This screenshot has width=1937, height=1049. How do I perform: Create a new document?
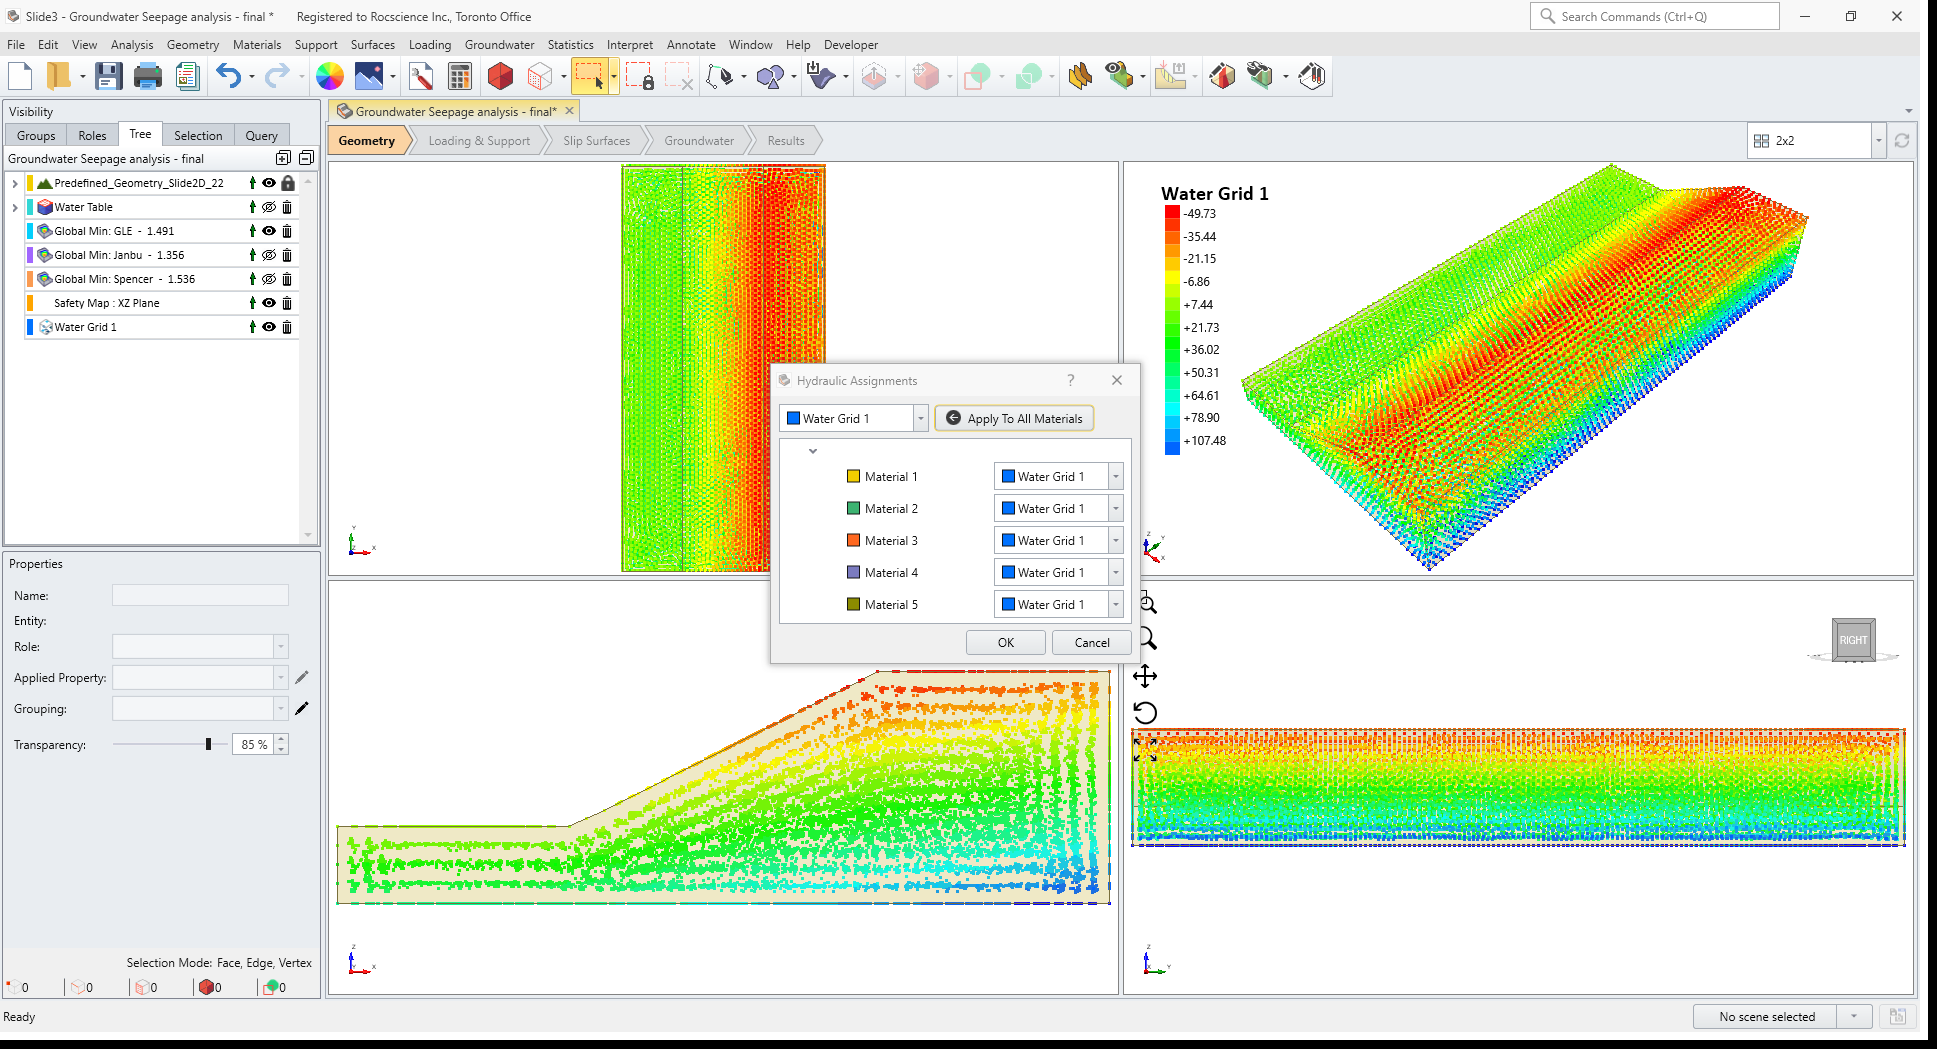(18, 76)
